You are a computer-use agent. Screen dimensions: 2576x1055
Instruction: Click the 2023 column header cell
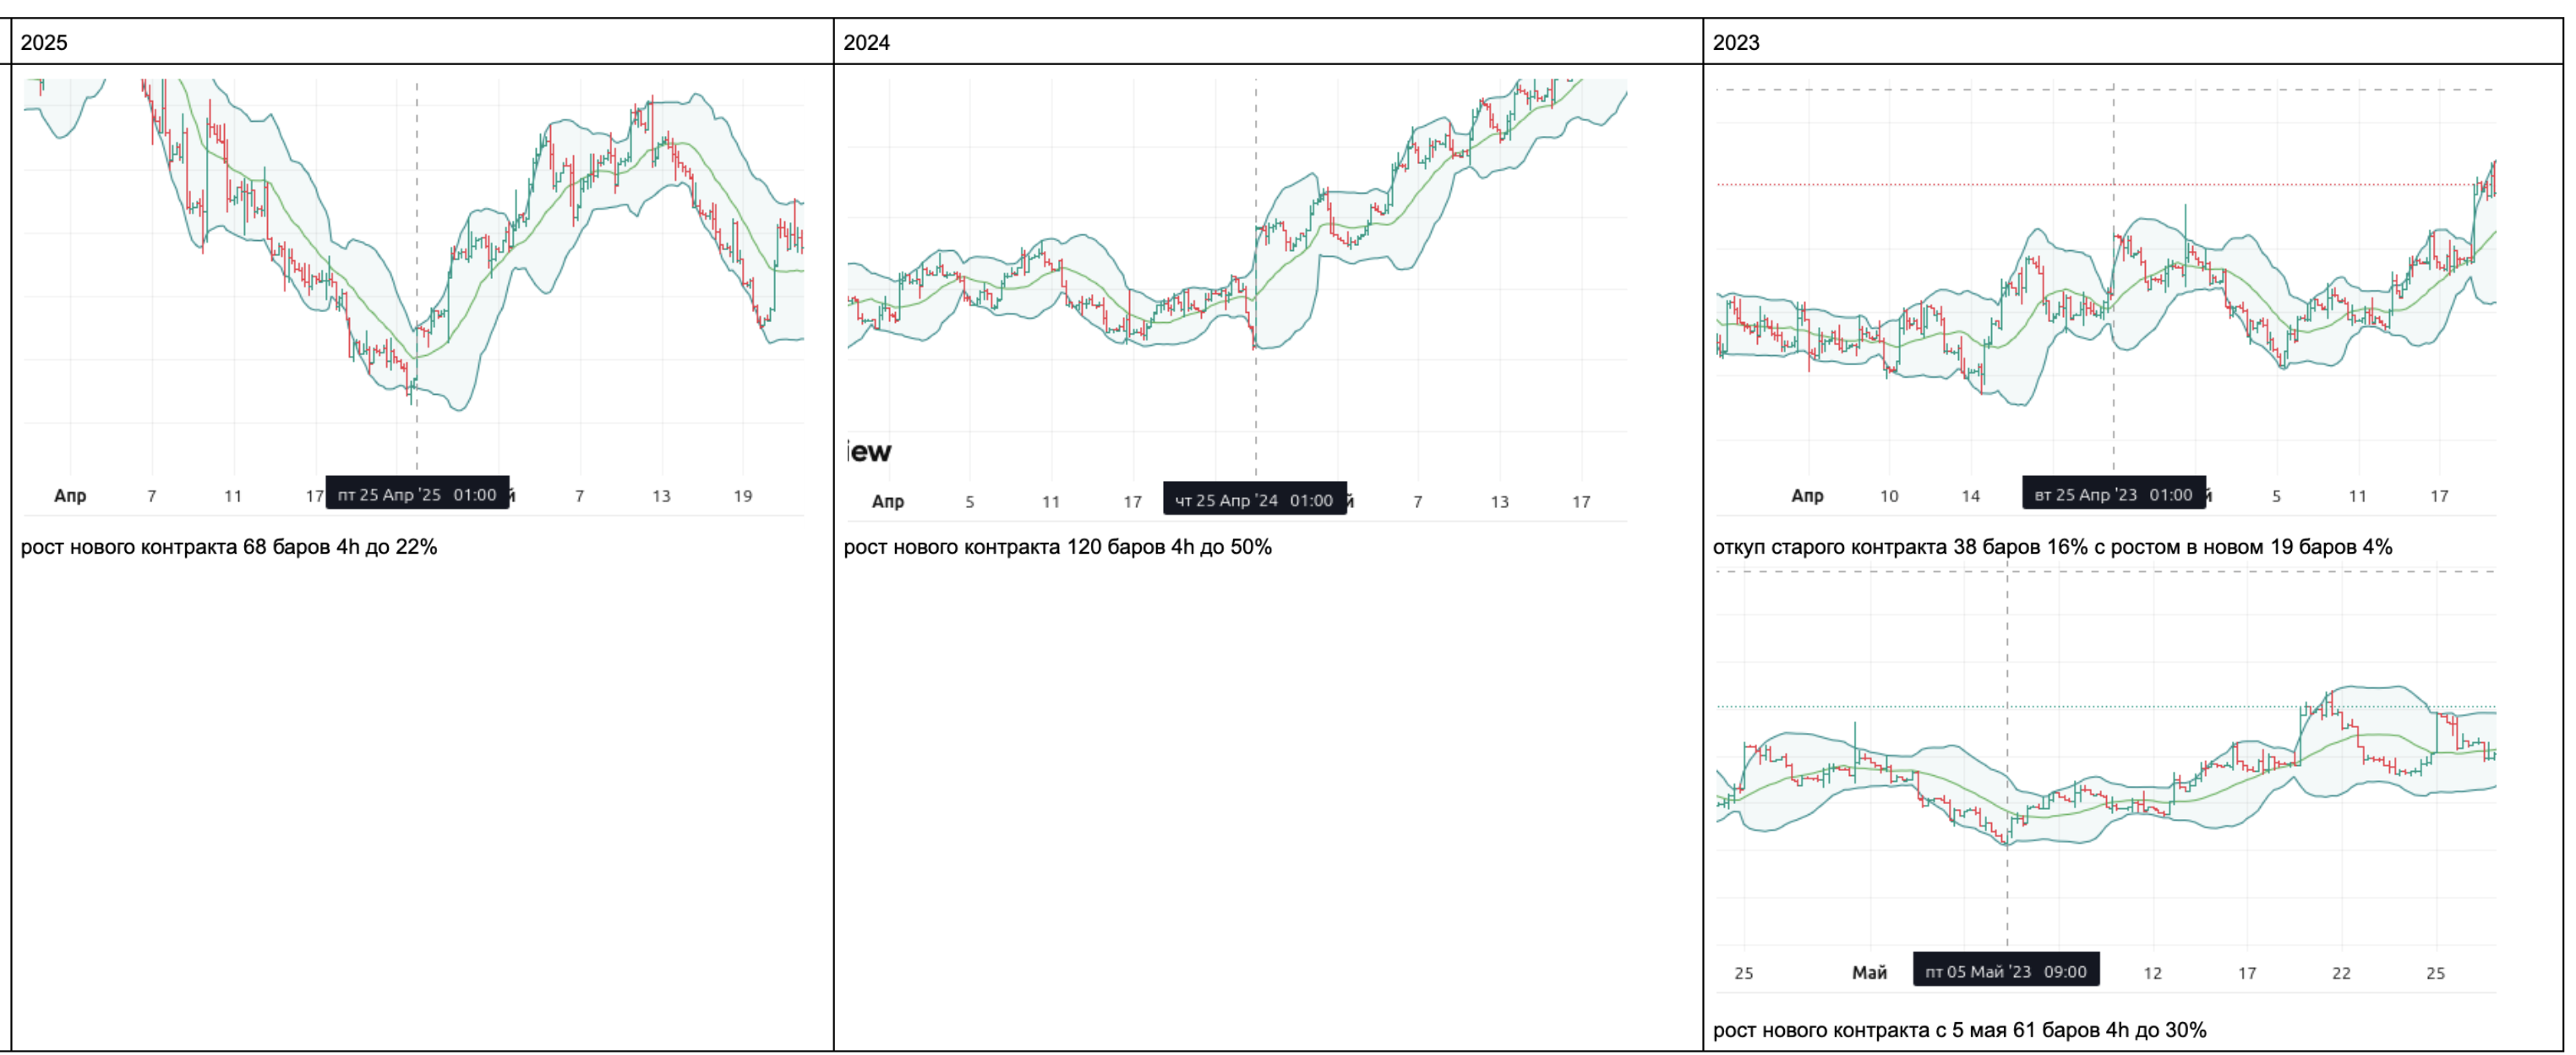click(2132, 42)
